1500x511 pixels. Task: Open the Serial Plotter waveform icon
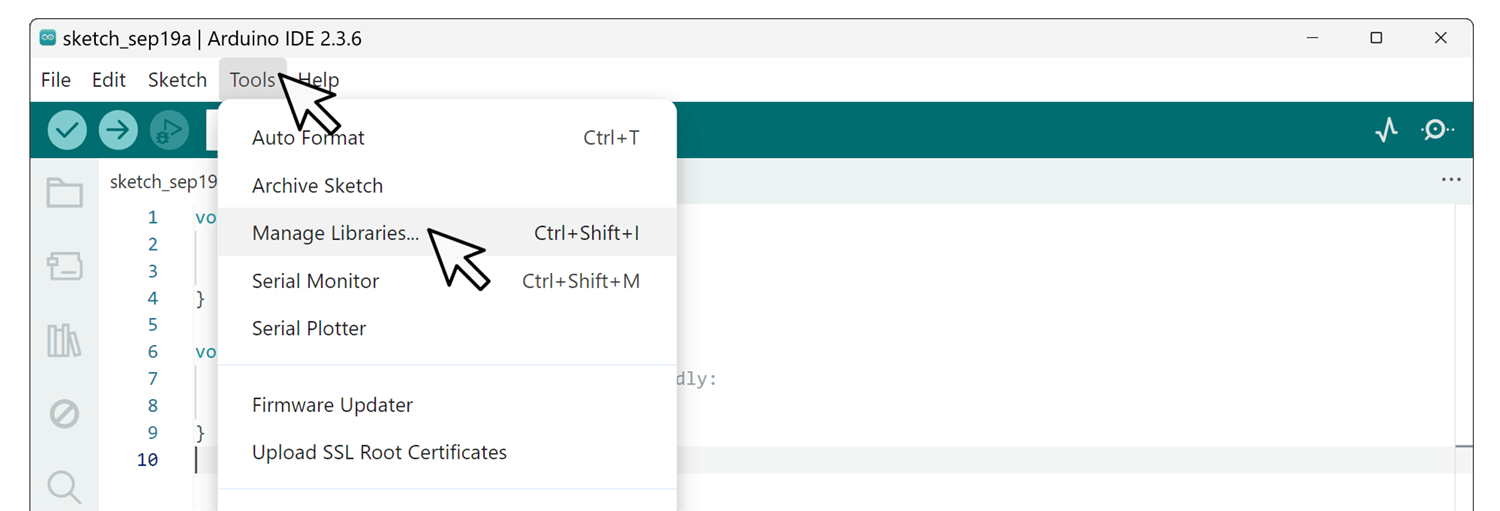coord(1386,130)
